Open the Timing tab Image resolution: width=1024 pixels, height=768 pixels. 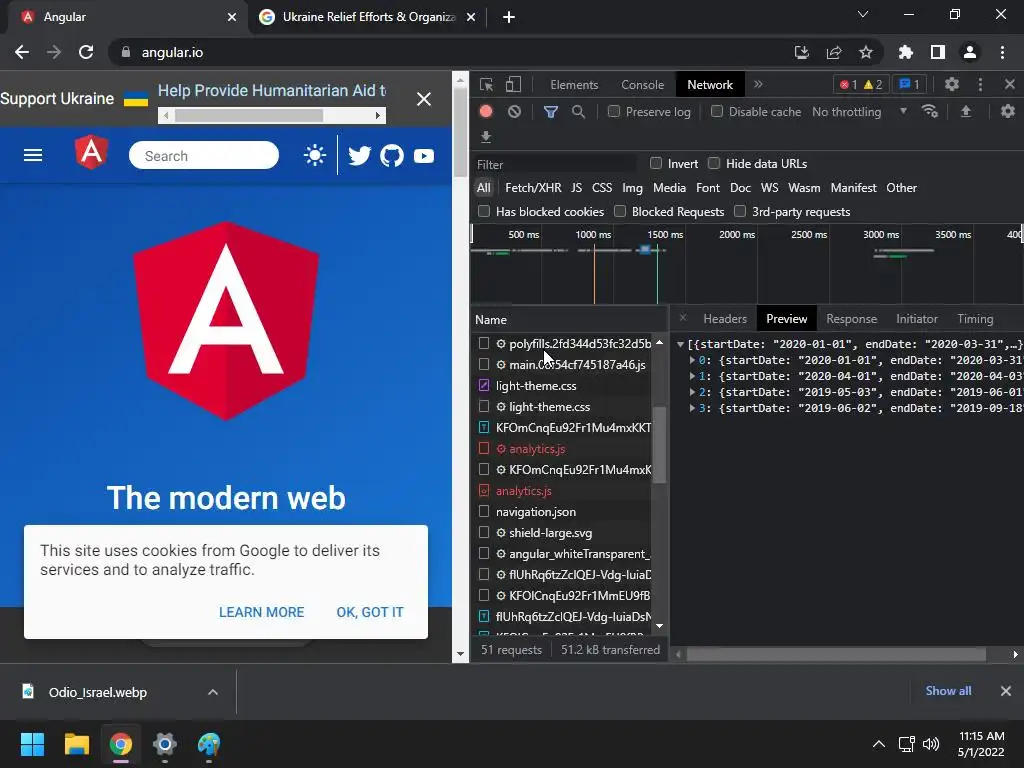975,319
